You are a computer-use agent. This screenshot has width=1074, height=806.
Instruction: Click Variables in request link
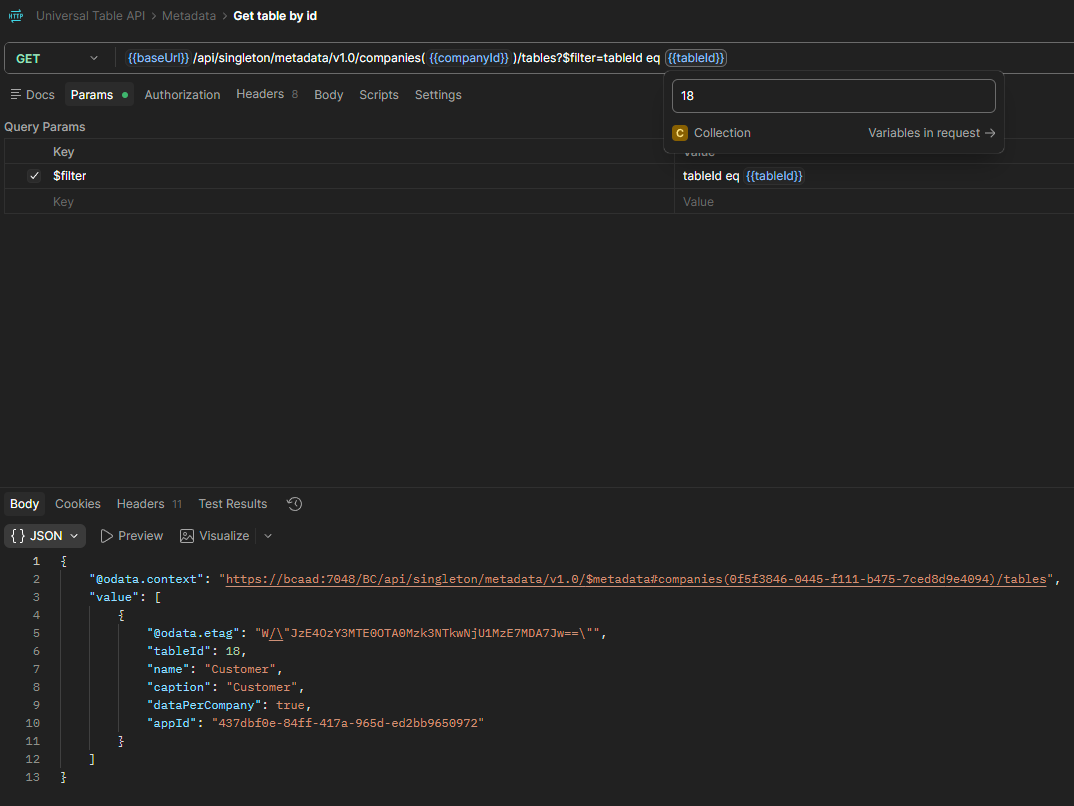point(932,133)
